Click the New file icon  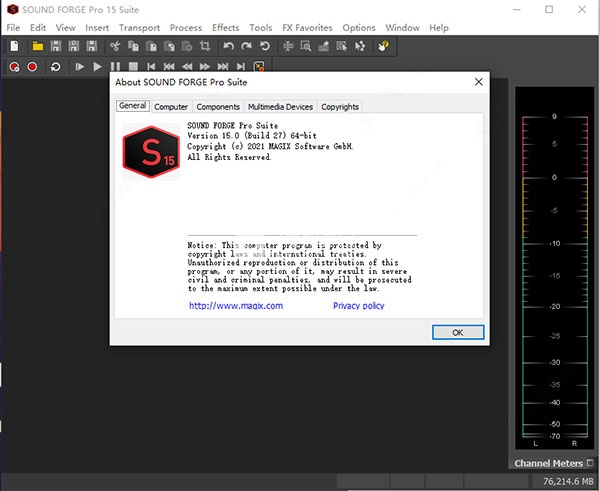click(15, 46)
